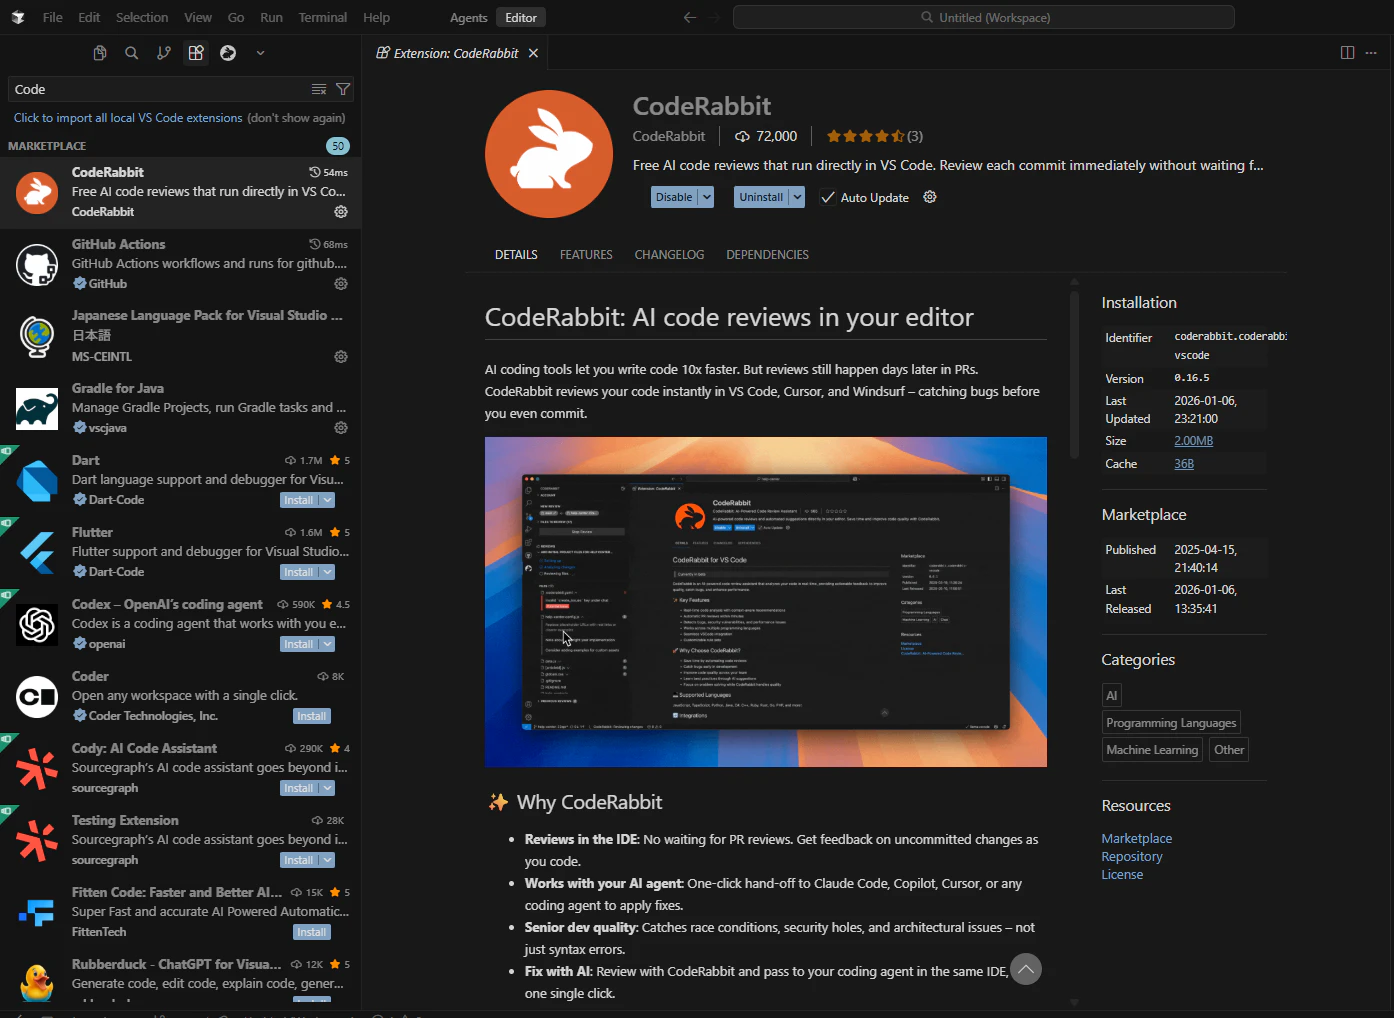1394x1018 pixels.
Task: Go back with the navigation arrow
Action: (x=689, y=17)
